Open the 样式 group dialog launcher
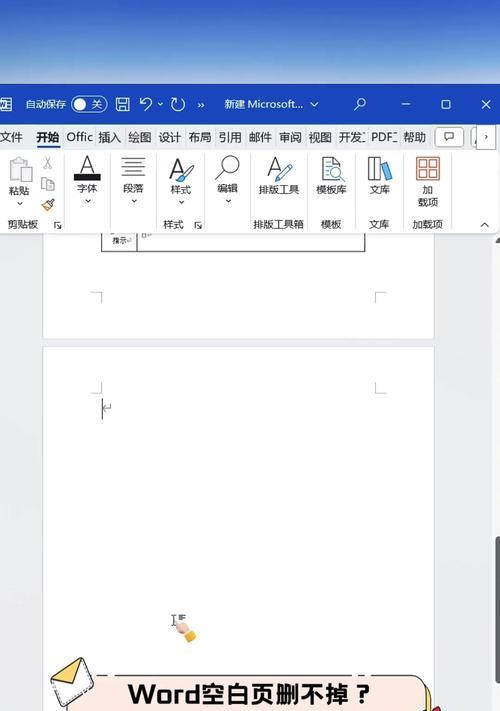Screen dimensions: 500x711 [198, 225]
